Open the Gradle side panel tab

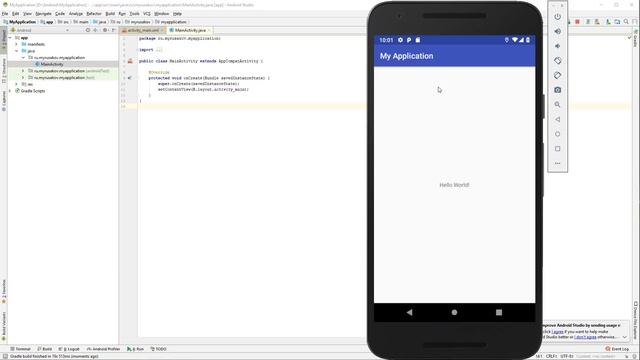tap(636, 38)
